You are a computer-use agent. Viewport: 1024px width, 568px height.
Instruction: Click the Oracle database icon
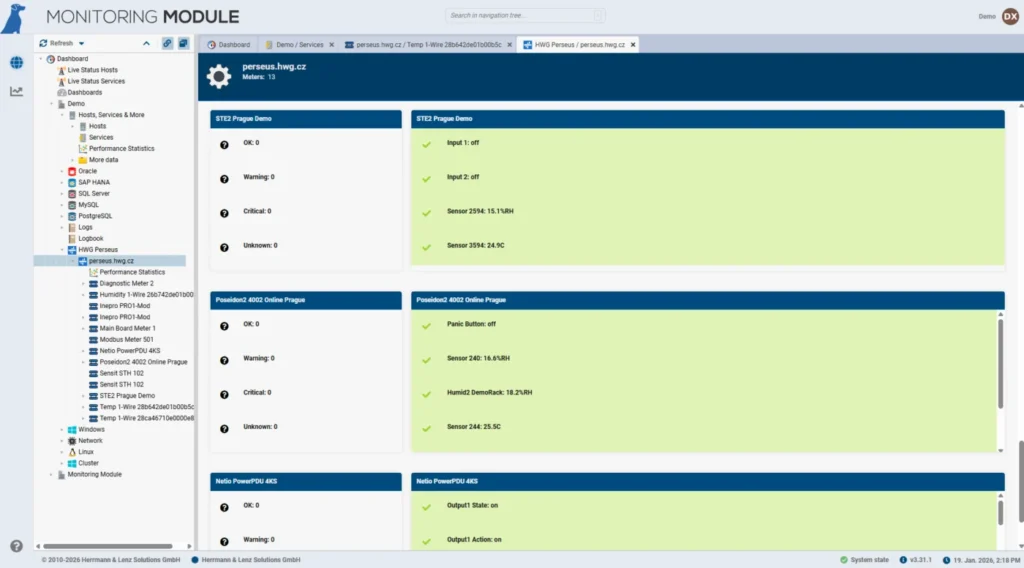click(x=72, y=171)
